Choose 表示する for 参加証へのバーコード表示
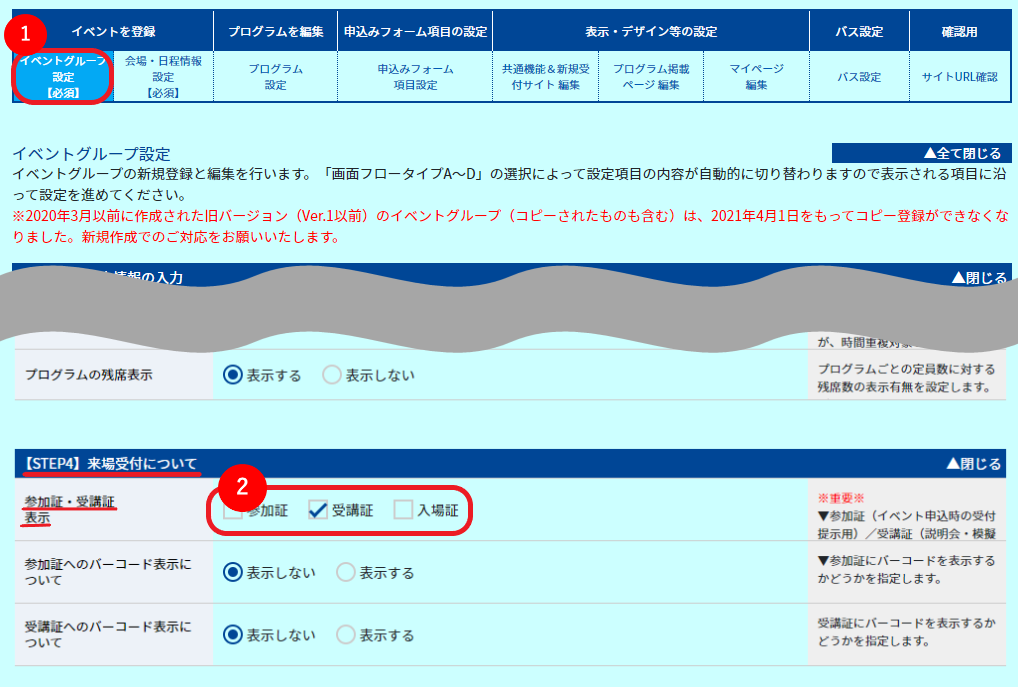Viewport: 1018px width, 687px height. (346, 572)
